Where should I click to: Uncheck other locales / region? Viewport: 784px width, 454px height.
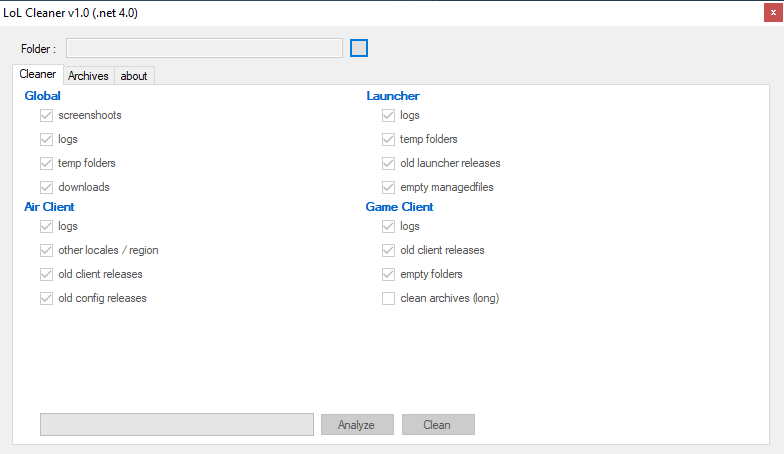point(46,250)
